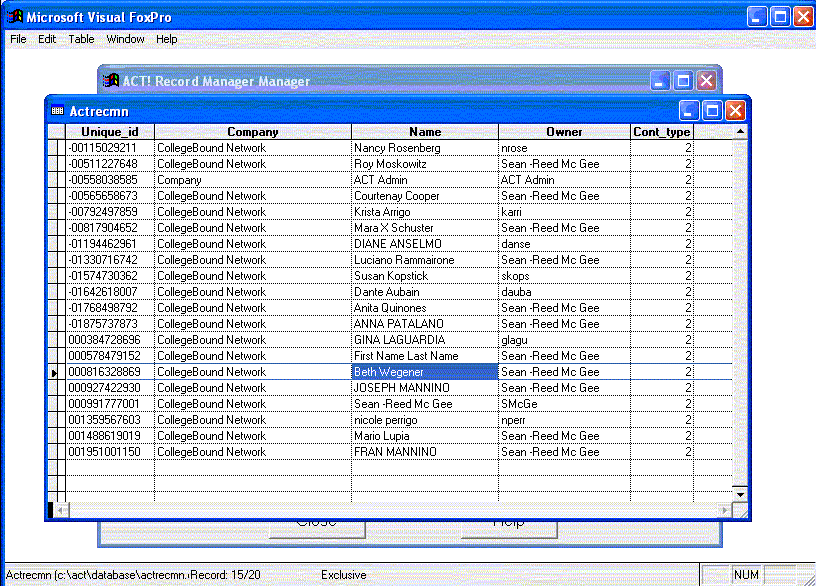Image resolution: width=816 pixels, height=586 pixels.
Task: Select the Susan Kopstick name cell
Action: tap(425, 276)
